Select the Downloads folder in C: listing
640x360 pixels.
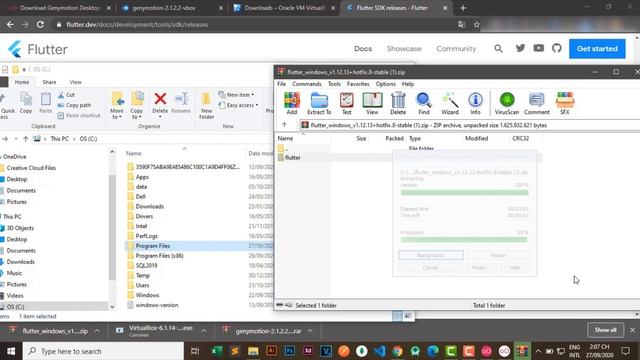(149, 207)
